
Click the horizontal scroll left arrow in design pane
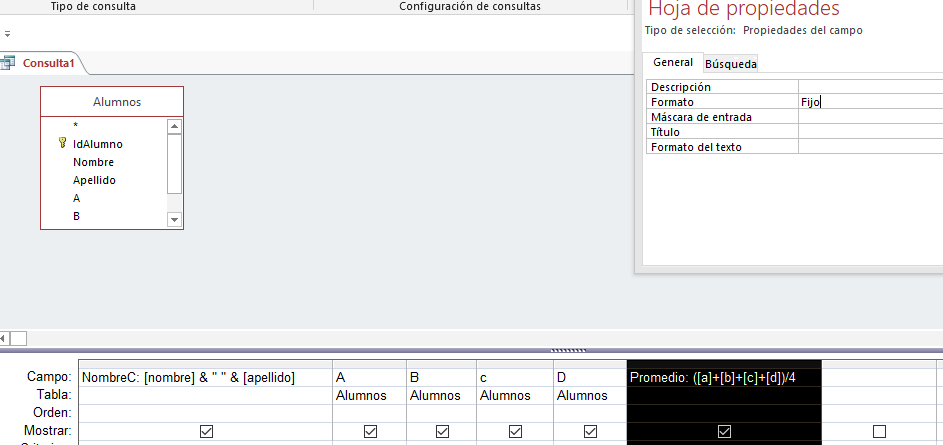[4, 339]
